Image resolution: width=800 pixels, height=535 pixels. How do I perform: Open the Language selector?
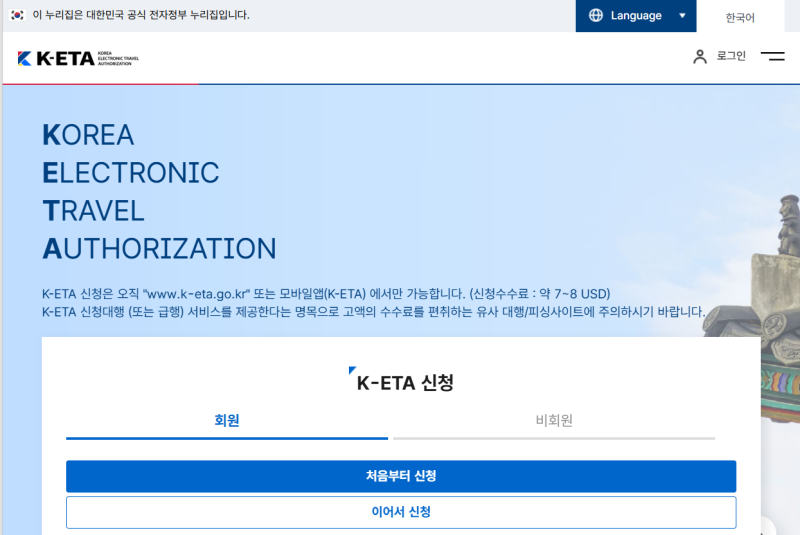click(x=636, y=16)
